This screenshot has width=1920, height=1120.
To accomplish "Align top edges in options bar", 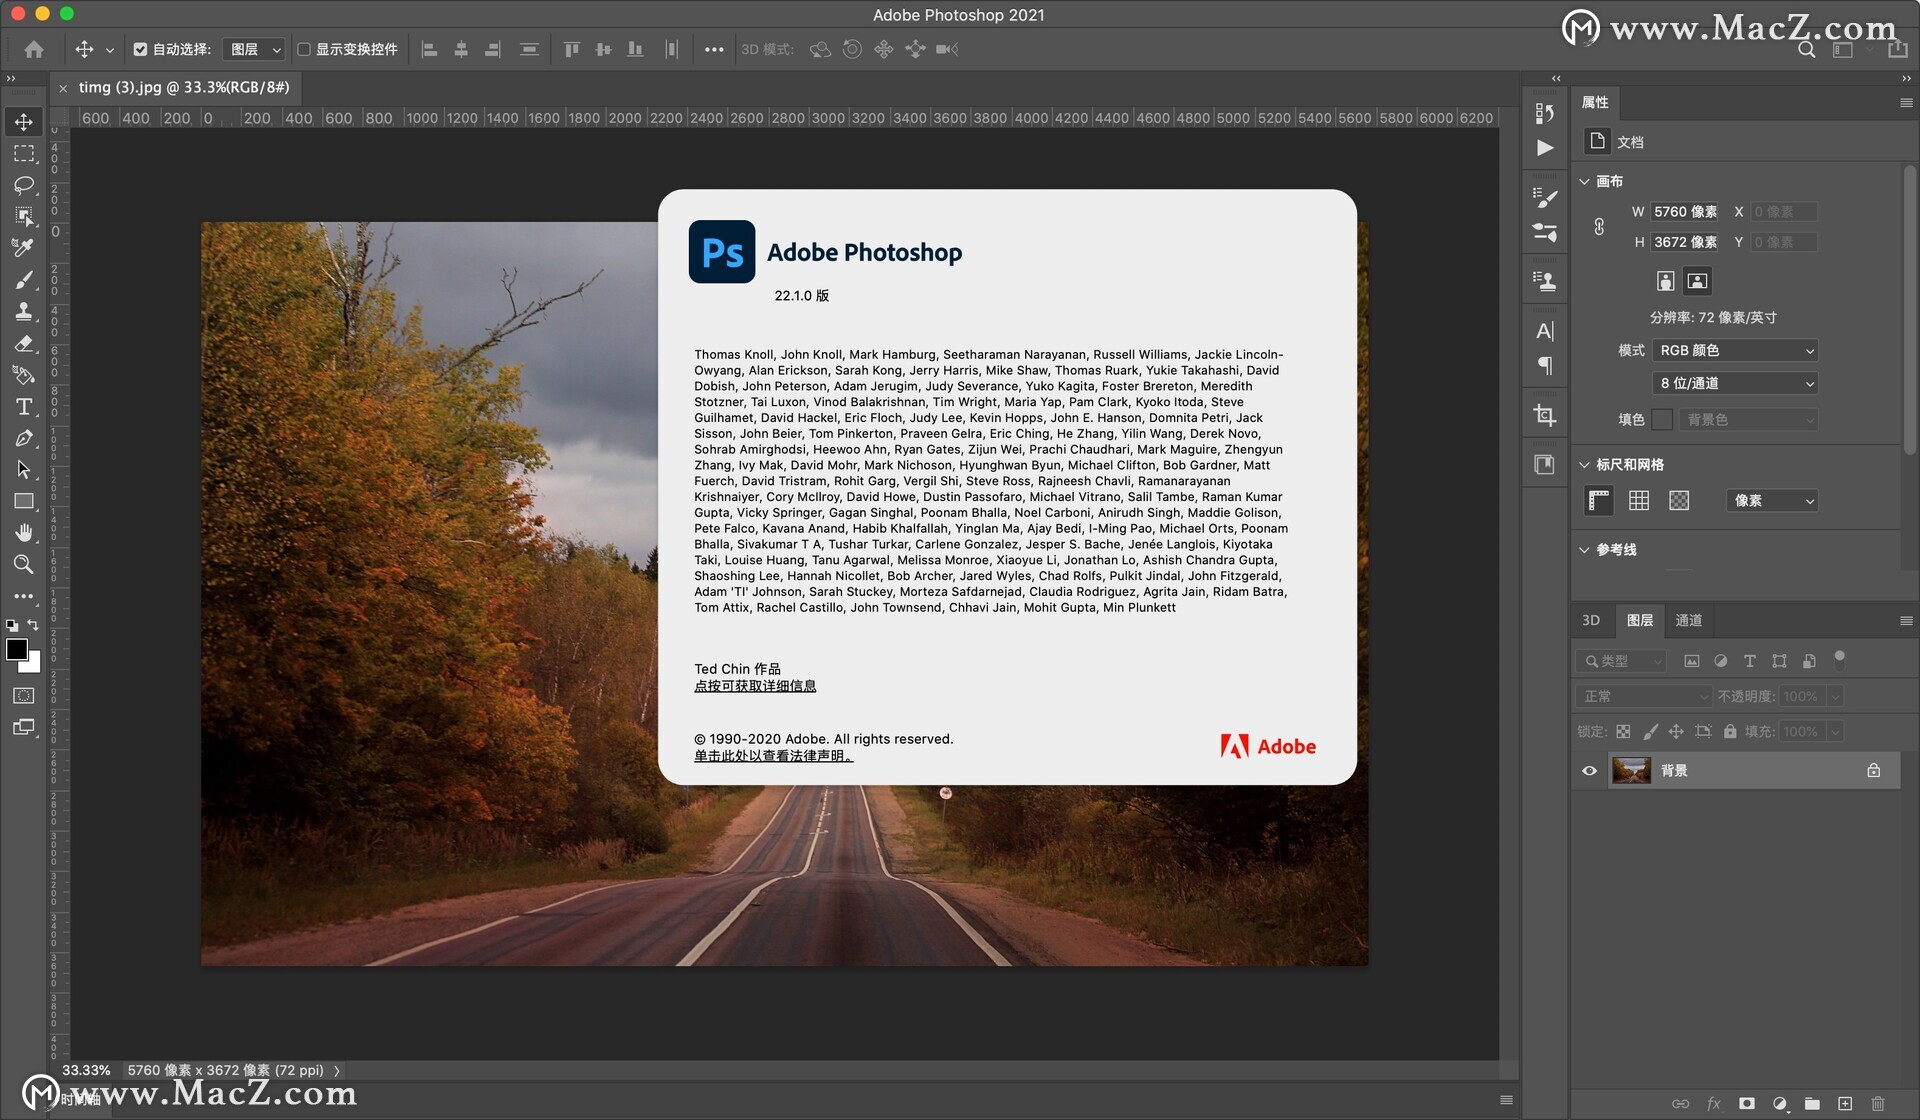I will pos(571,49).
